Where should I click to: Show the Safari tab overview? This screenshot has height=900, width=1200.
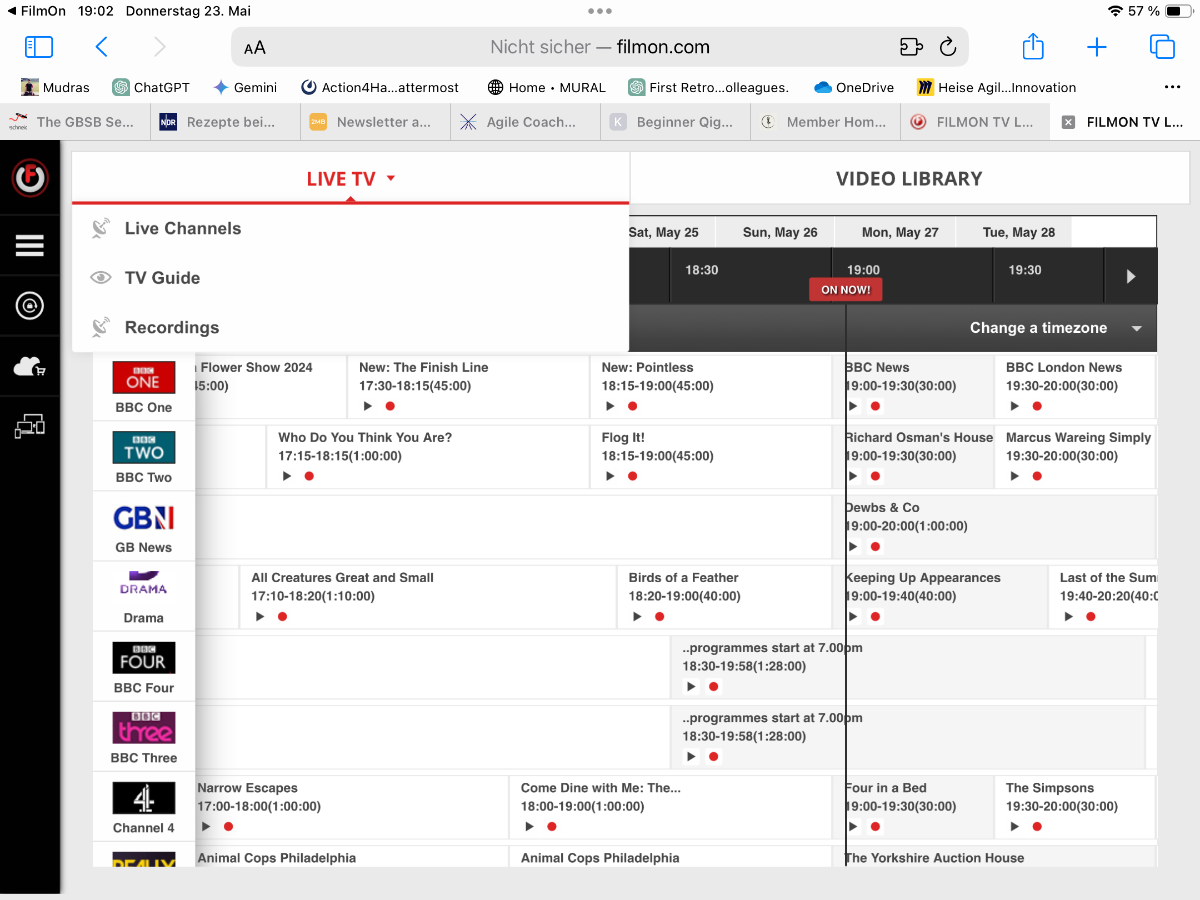click(1162, 47)
